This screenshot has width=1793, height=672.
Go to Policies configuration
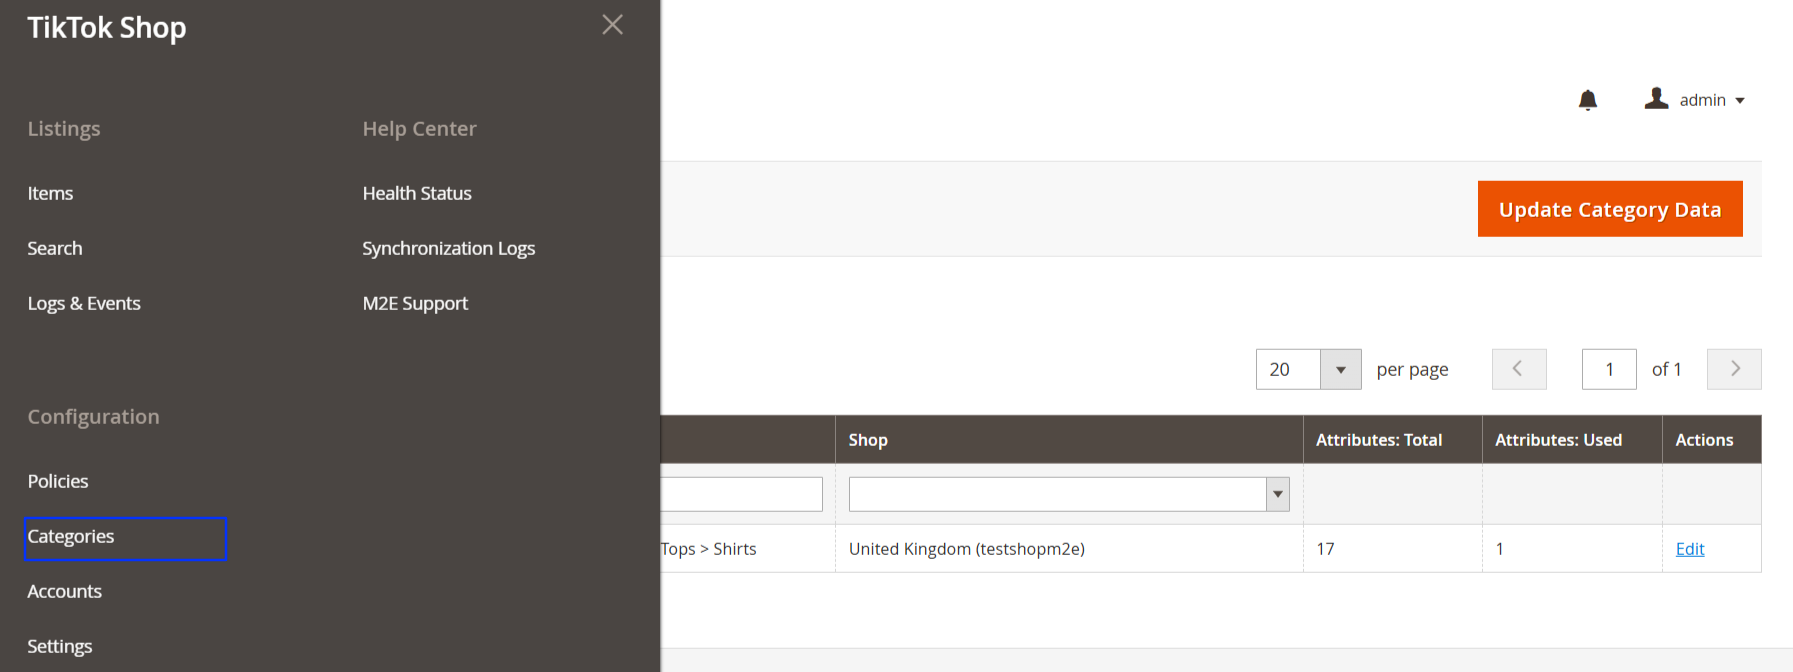(58, 481)
